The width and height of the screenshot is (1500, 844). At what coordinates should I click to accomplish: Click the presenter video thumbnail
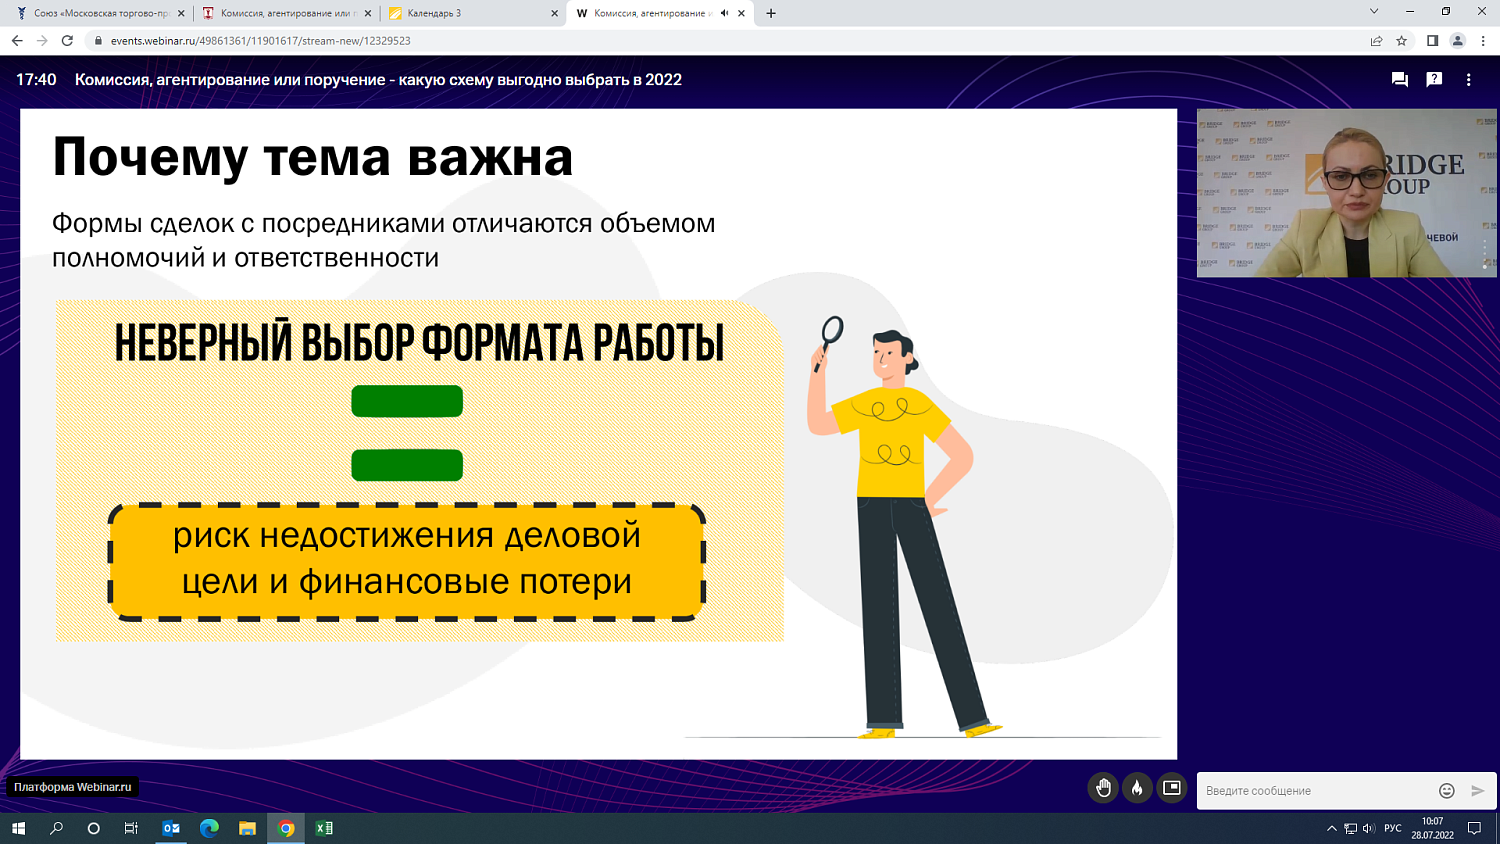tap(1346, 193)
